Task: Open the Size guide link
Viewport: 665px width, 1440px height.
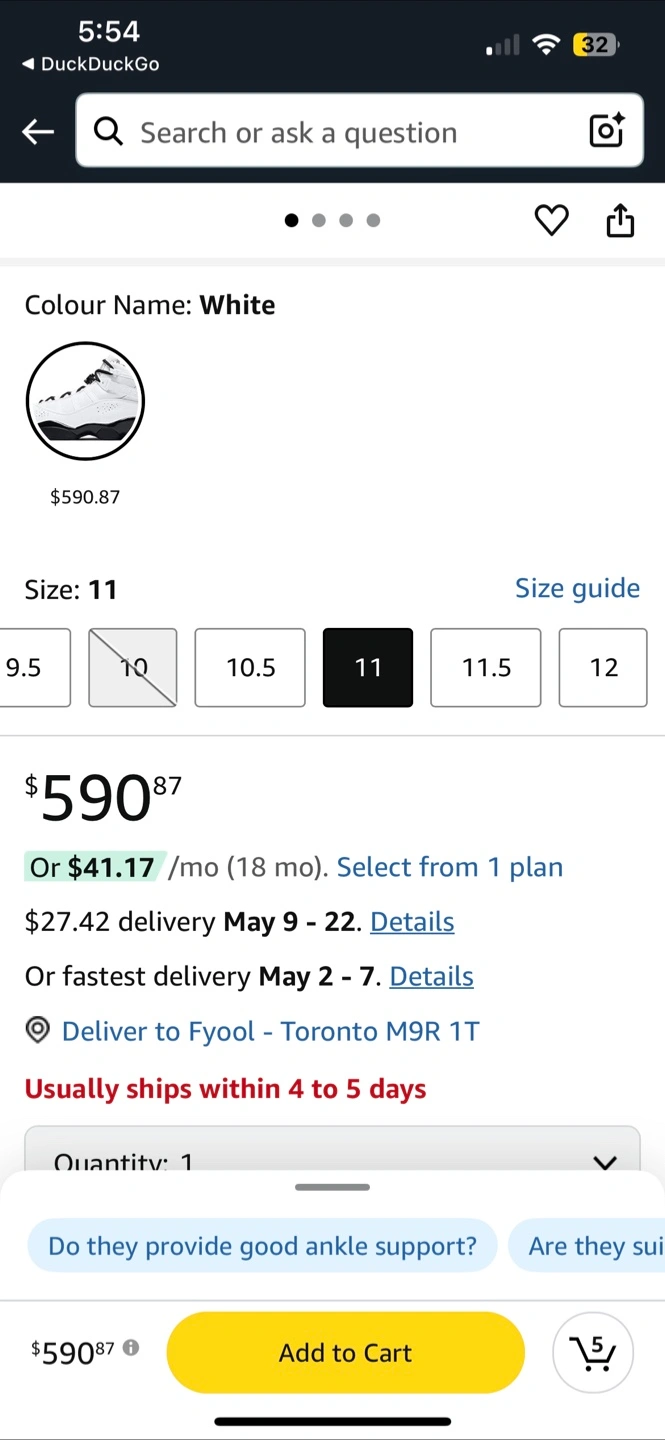Action: point(577,588)
